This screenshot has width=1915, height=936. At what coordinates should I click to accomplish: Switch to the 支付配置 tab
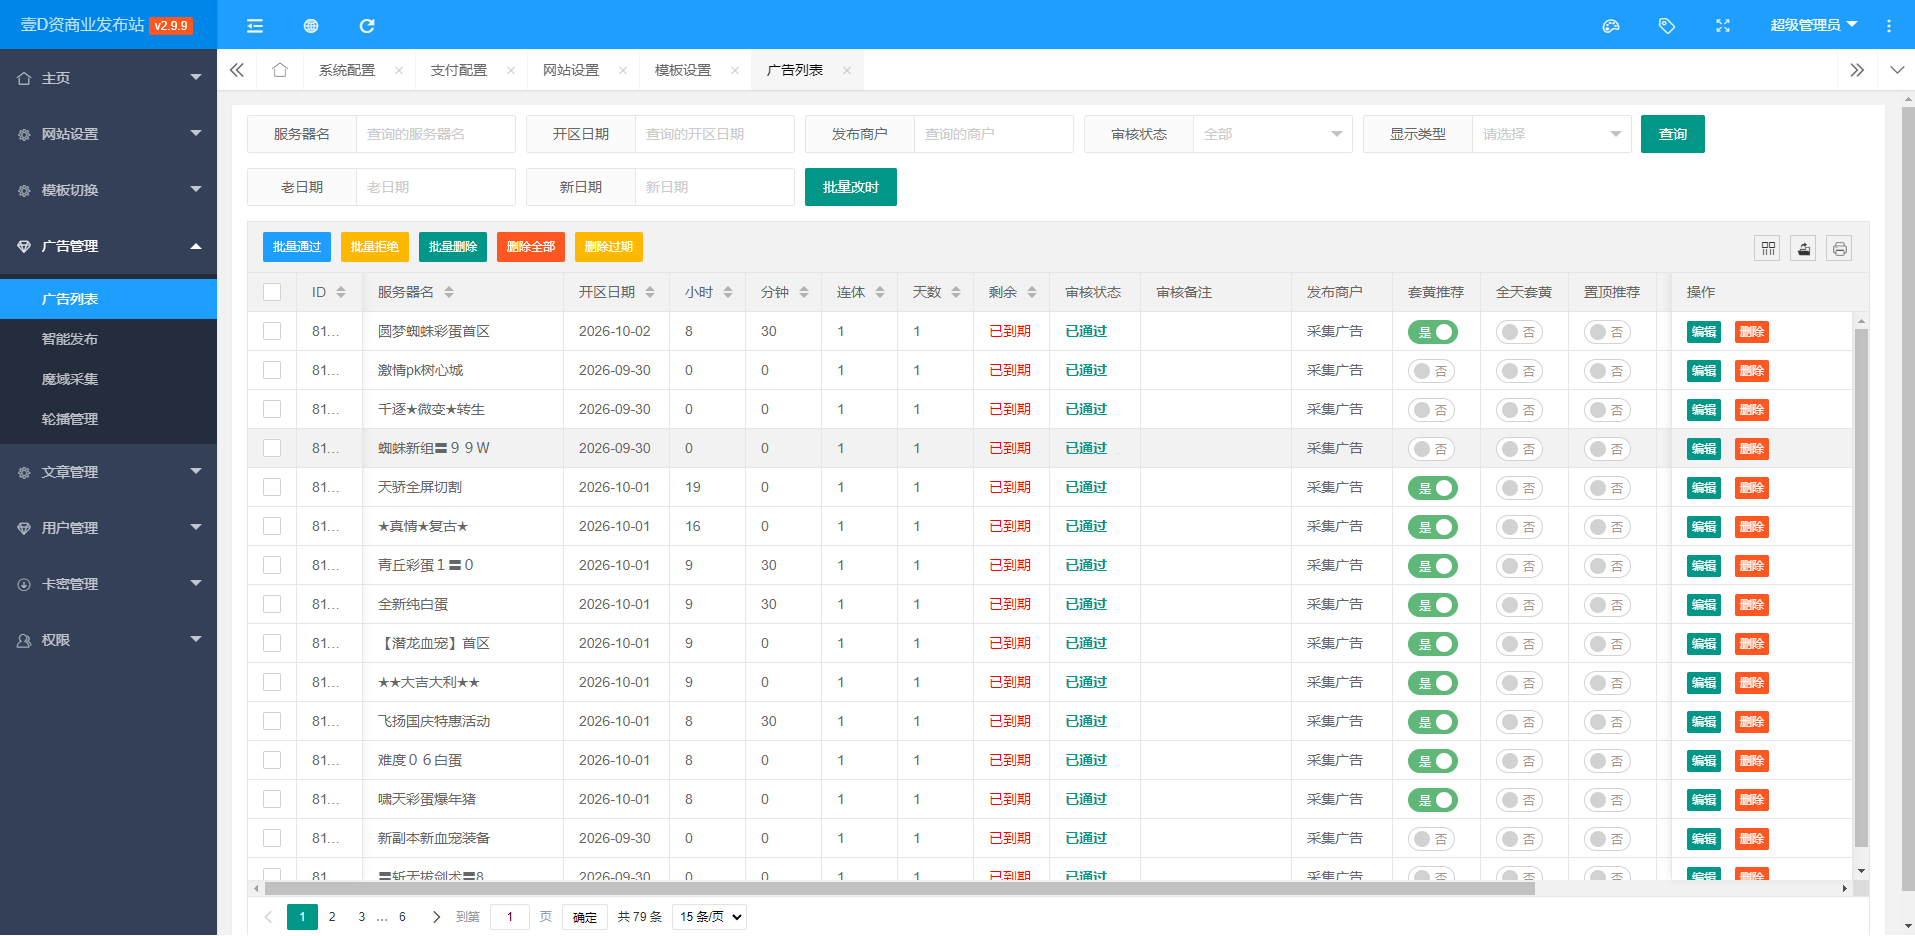click(x=459, y=70)
